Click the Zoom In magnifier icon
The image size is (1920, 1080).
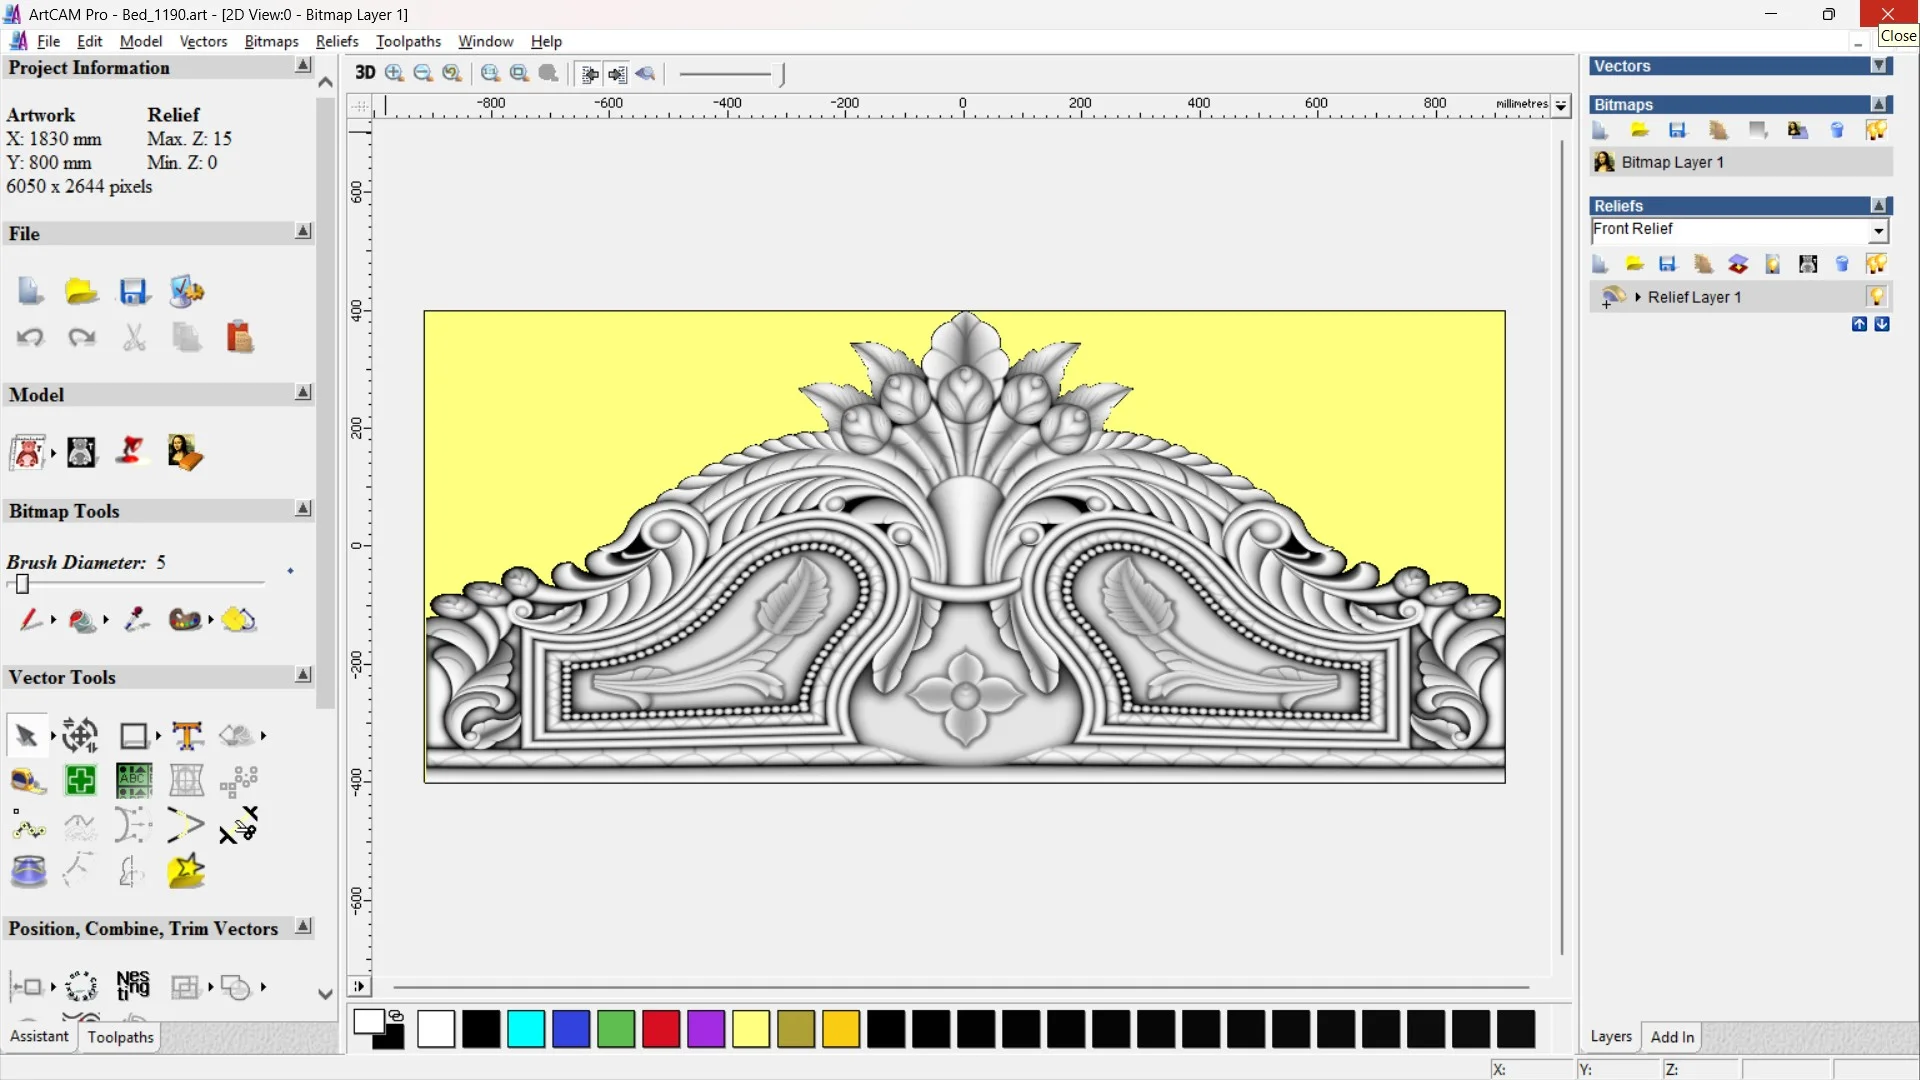[394, 73]
